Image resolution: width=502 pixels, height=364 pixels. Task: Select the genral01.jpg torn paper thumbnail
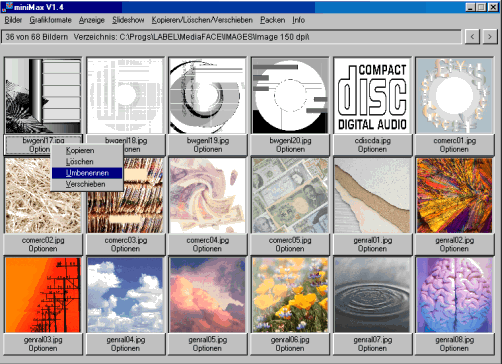click(372, 195)
